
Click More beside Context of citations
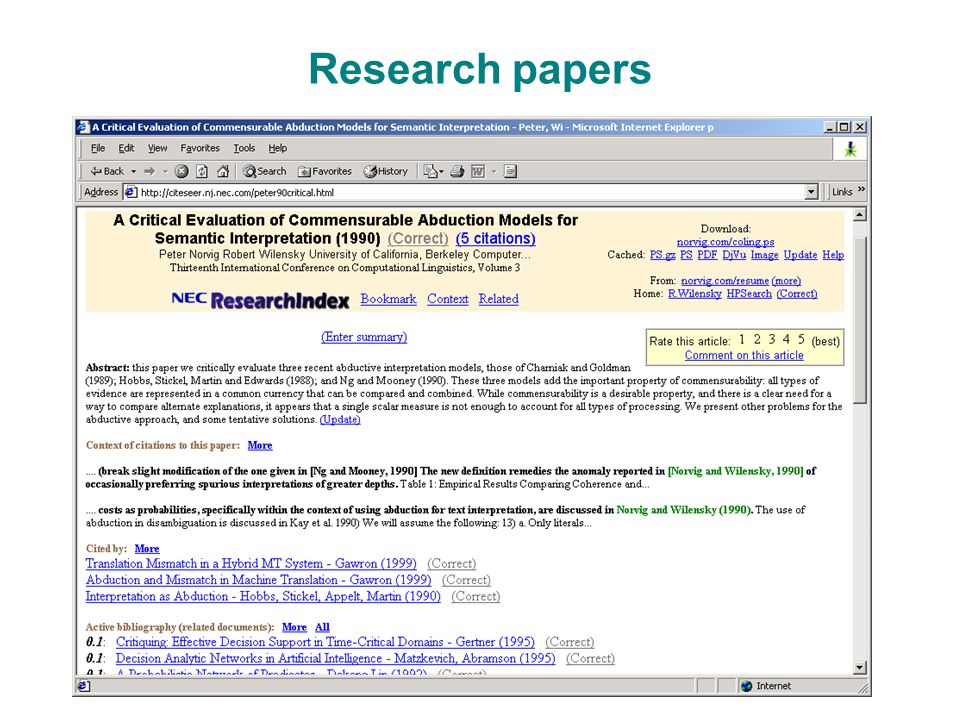[260, 445]
